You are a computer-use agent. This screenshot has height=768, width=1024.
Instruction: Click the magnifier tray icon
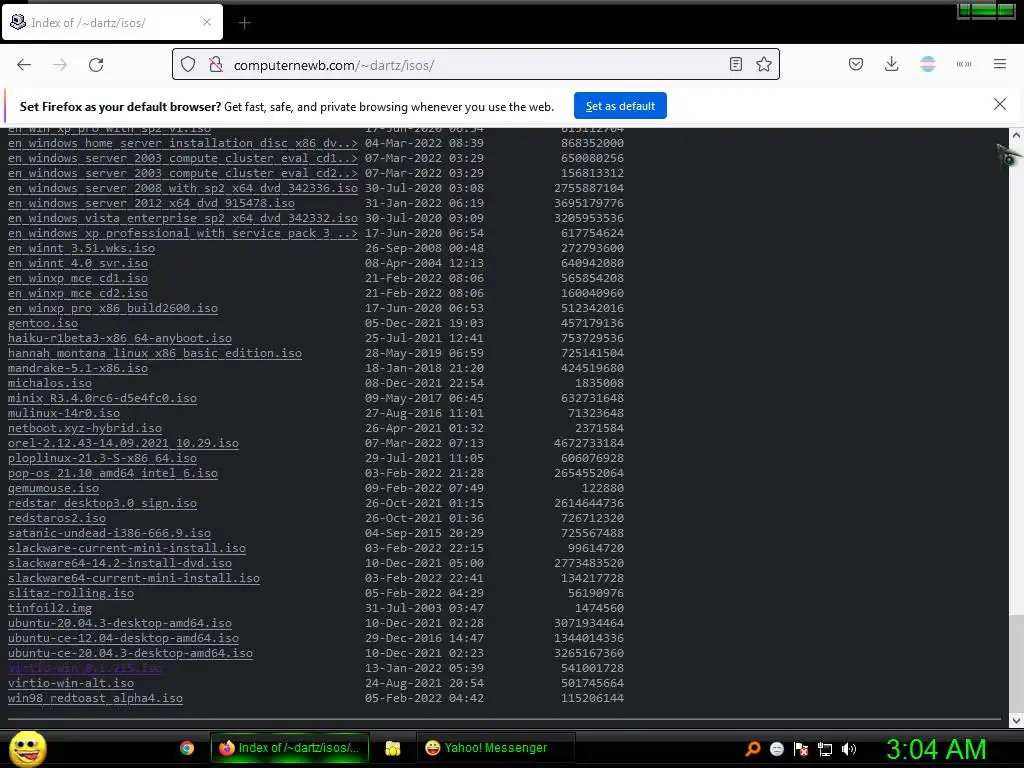[x=752, y=748]
